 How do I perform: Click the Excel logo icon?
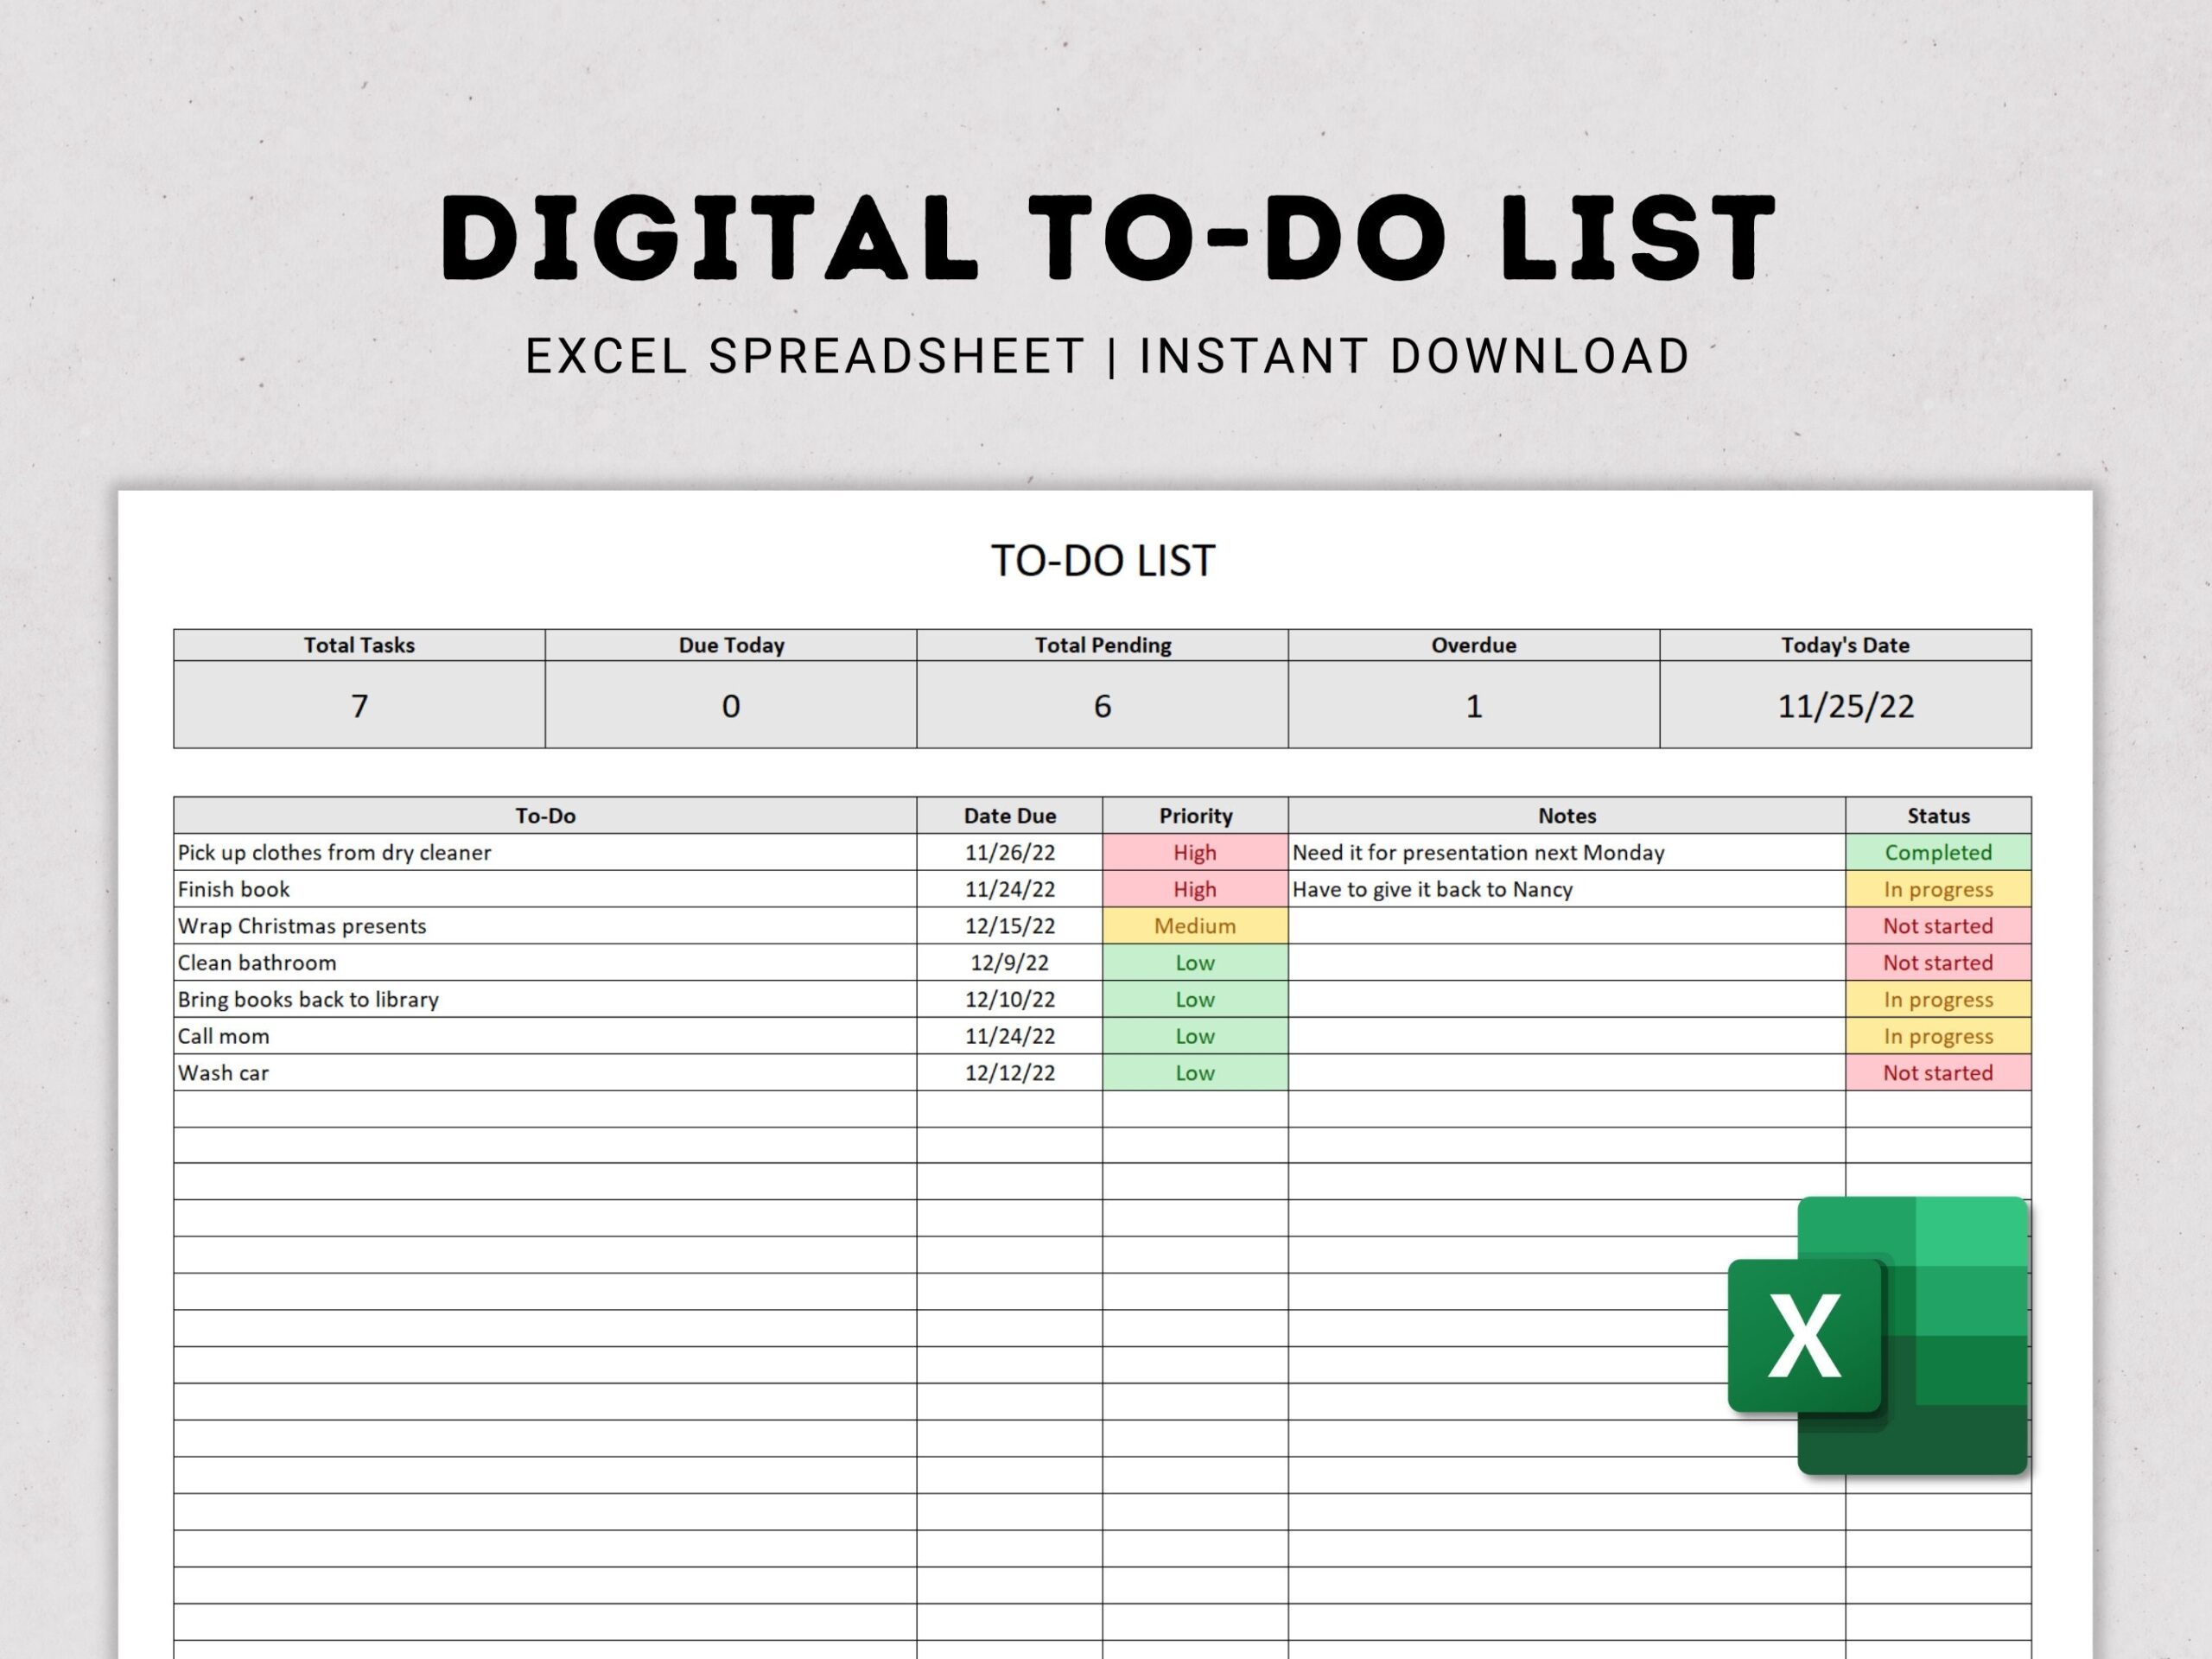1877,1335
